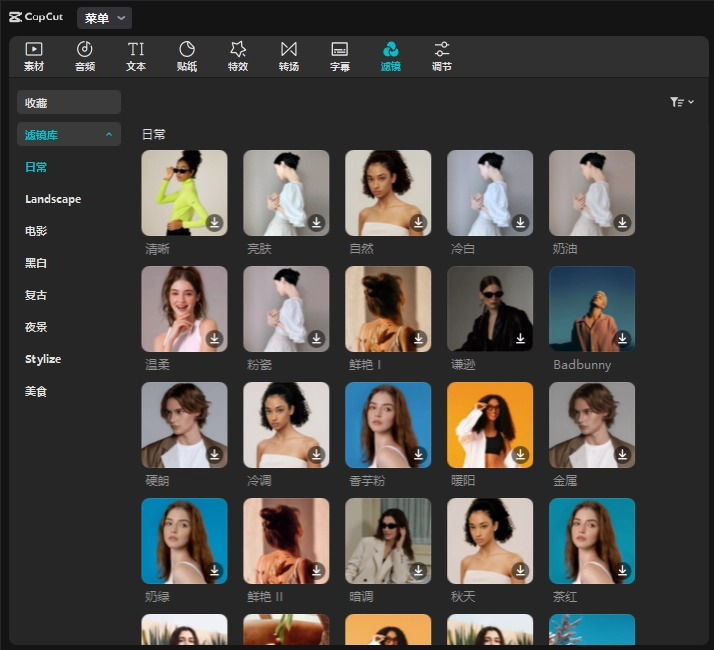
Task: Select the 日常 category
Action: [x=36, y=167]
